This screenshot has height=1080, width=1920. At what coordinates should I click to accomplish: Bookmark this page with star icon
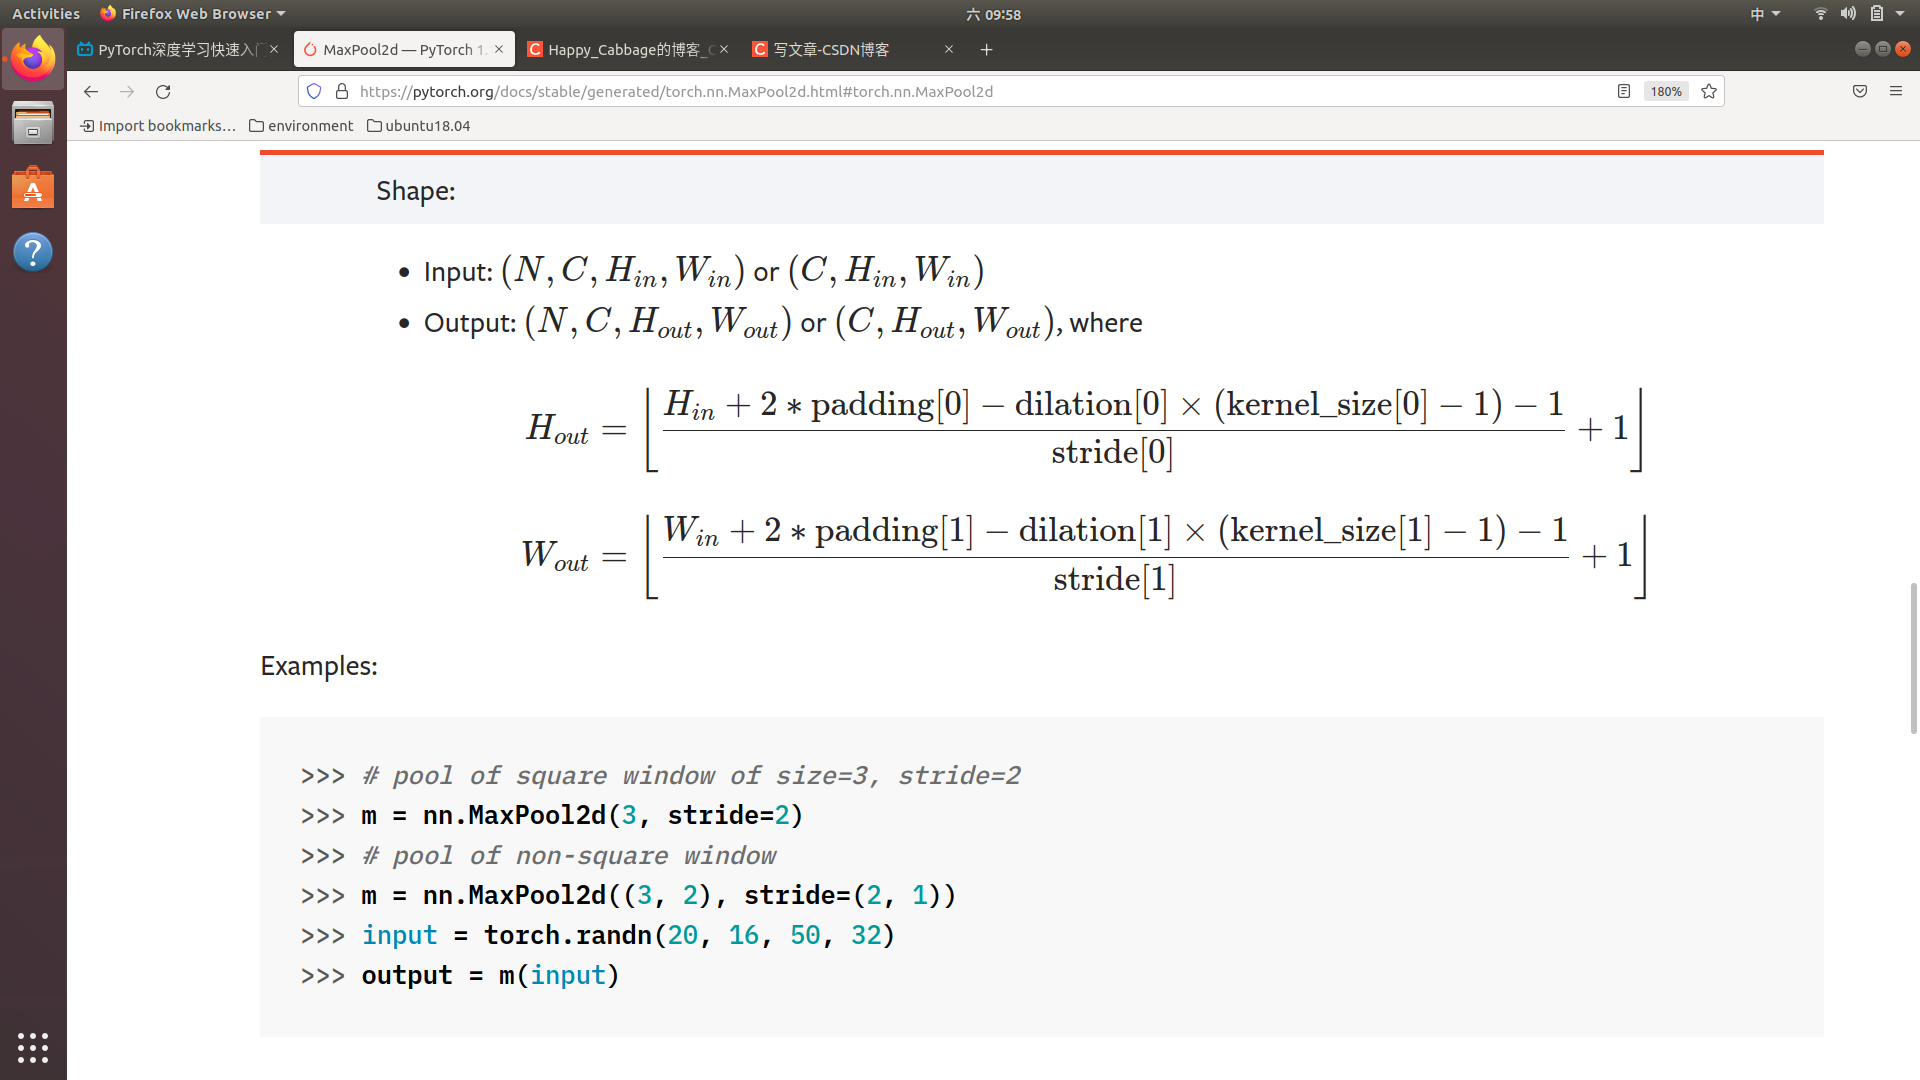pos(1709,91)
